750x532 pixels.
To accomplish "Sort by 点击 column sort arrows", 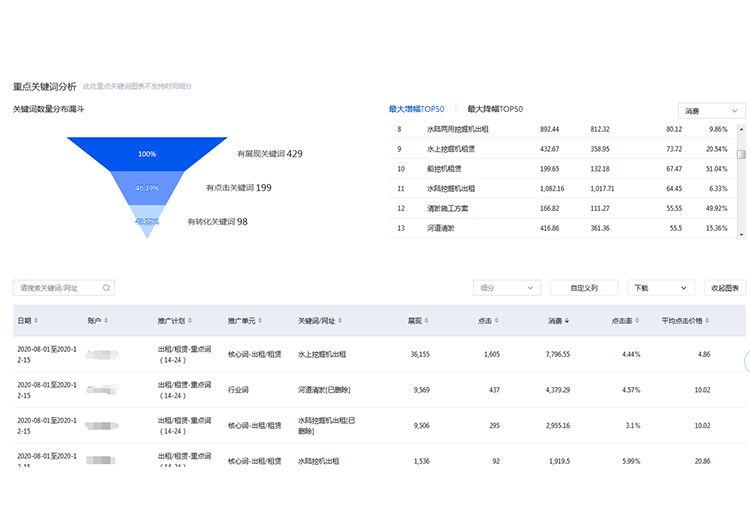I will coord(496,321).
